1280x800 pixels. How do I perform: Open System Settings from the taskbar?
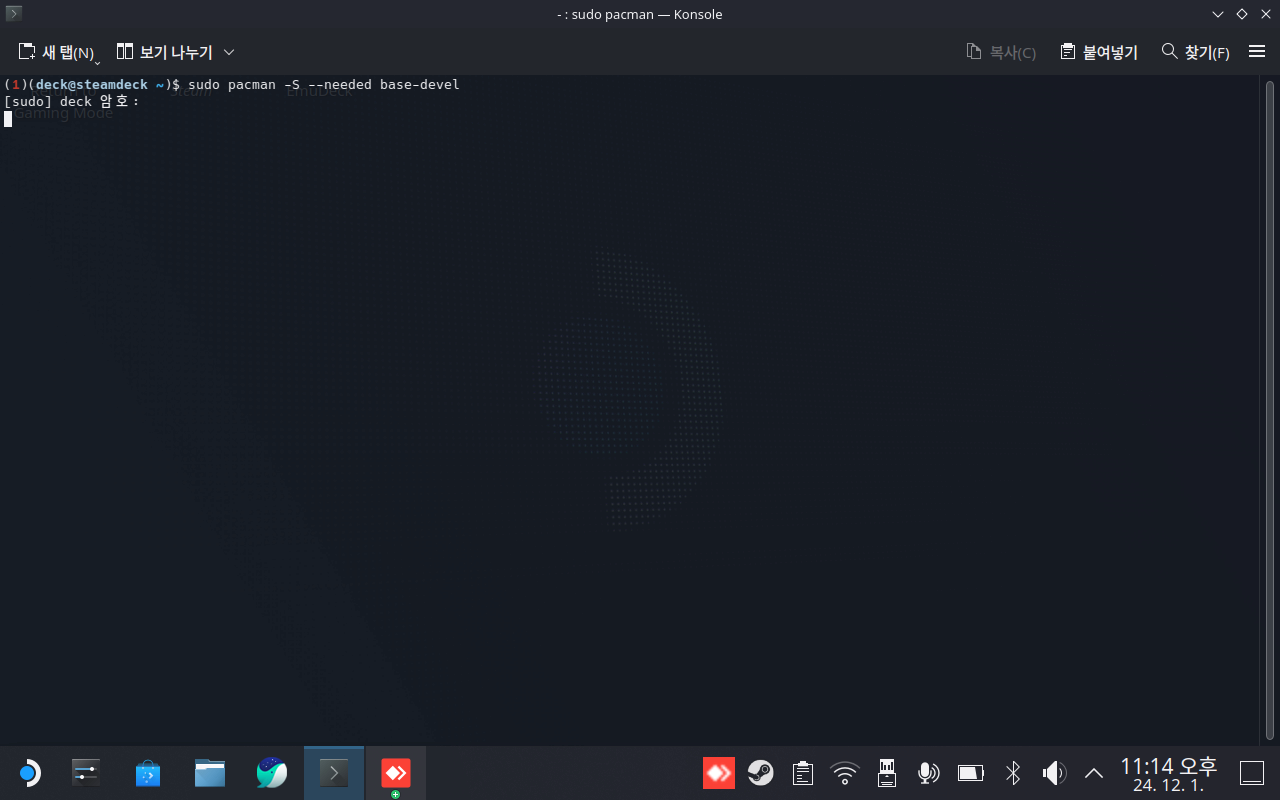86,773
